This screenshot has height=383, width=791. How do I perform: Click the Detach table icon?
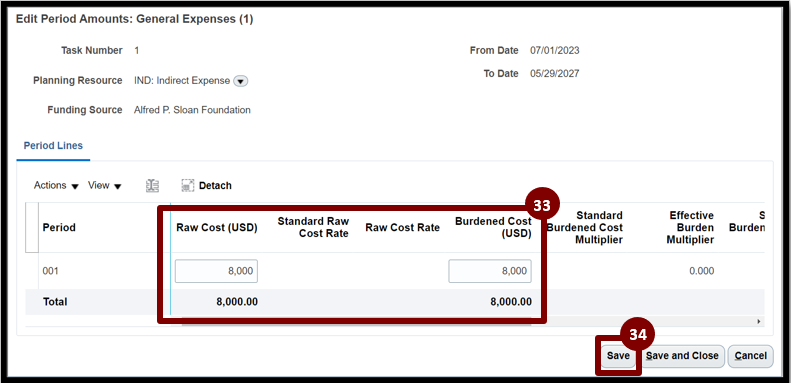point(188,186)
